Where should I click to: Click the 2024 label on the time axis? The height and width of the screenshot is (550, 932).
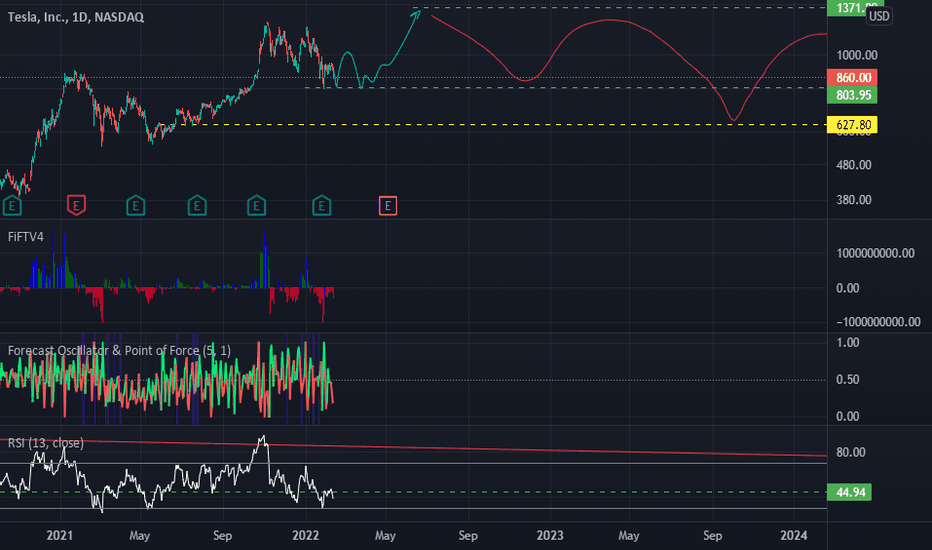point(794,536)
